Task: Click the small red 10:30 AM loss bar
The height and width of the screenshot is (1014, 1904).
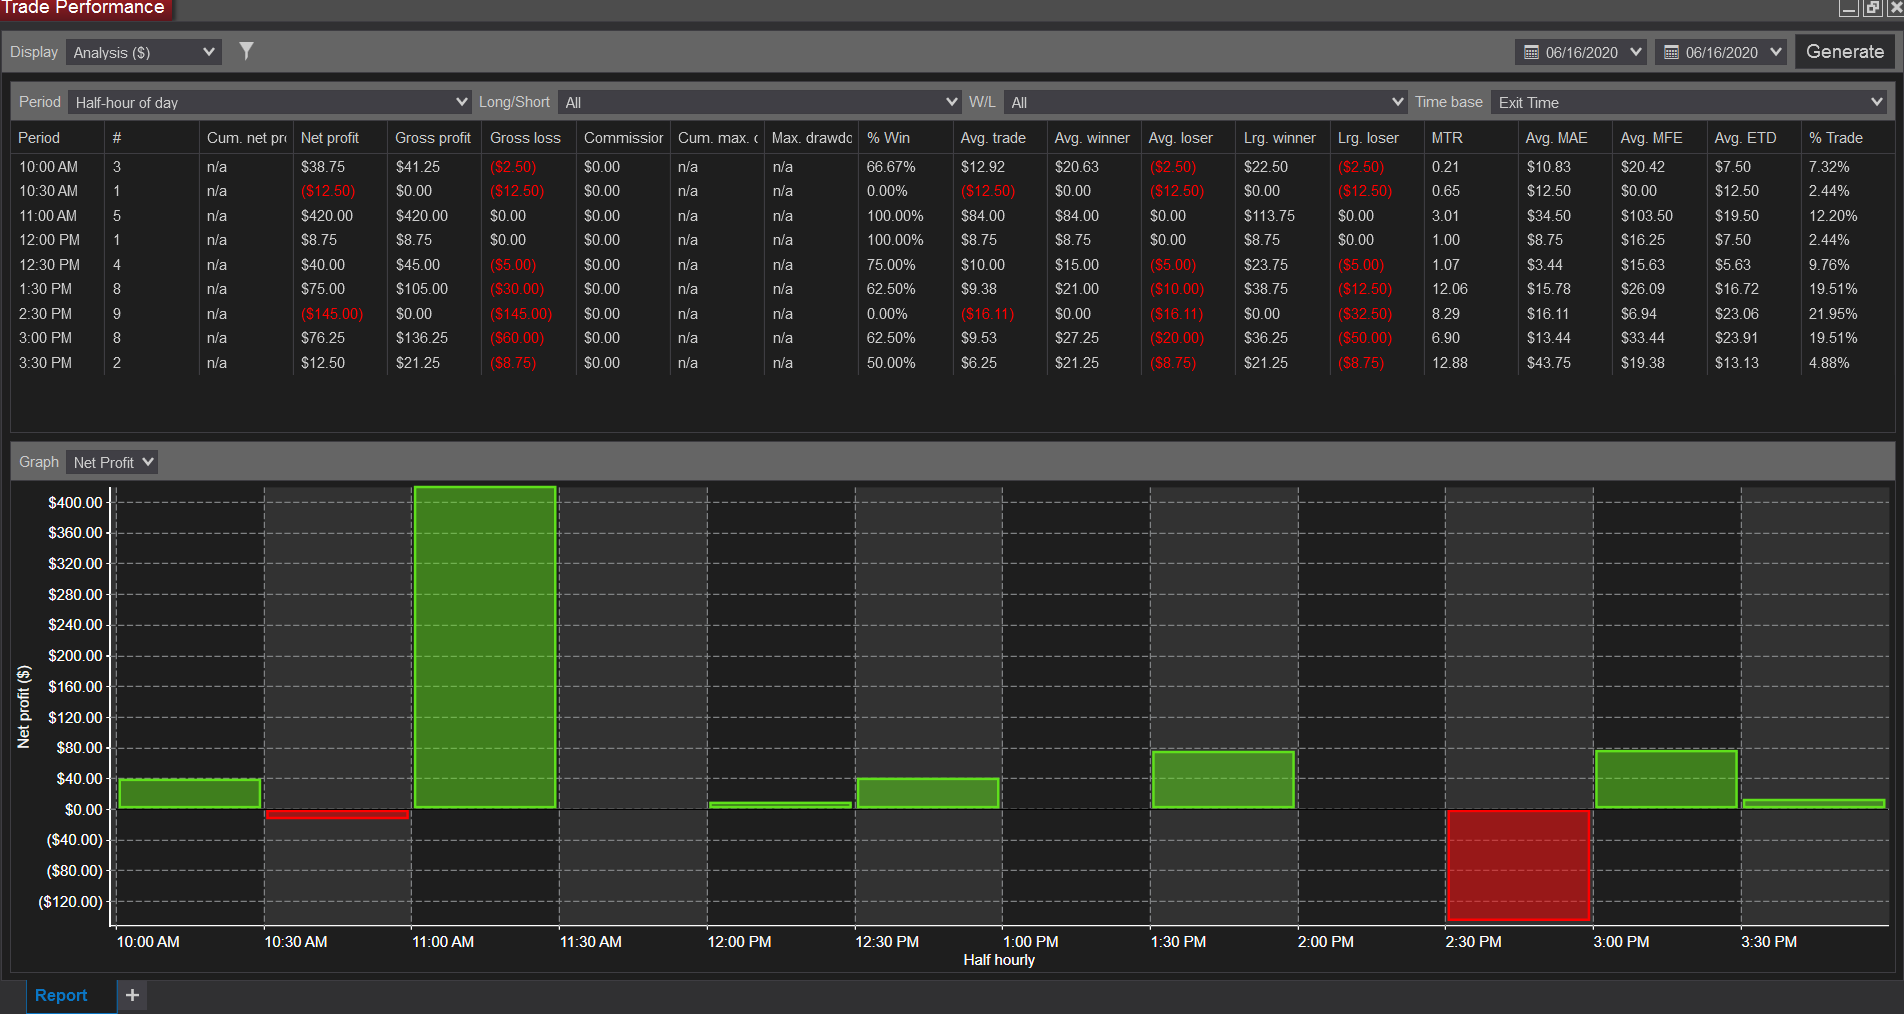Action: pos(337,814)
